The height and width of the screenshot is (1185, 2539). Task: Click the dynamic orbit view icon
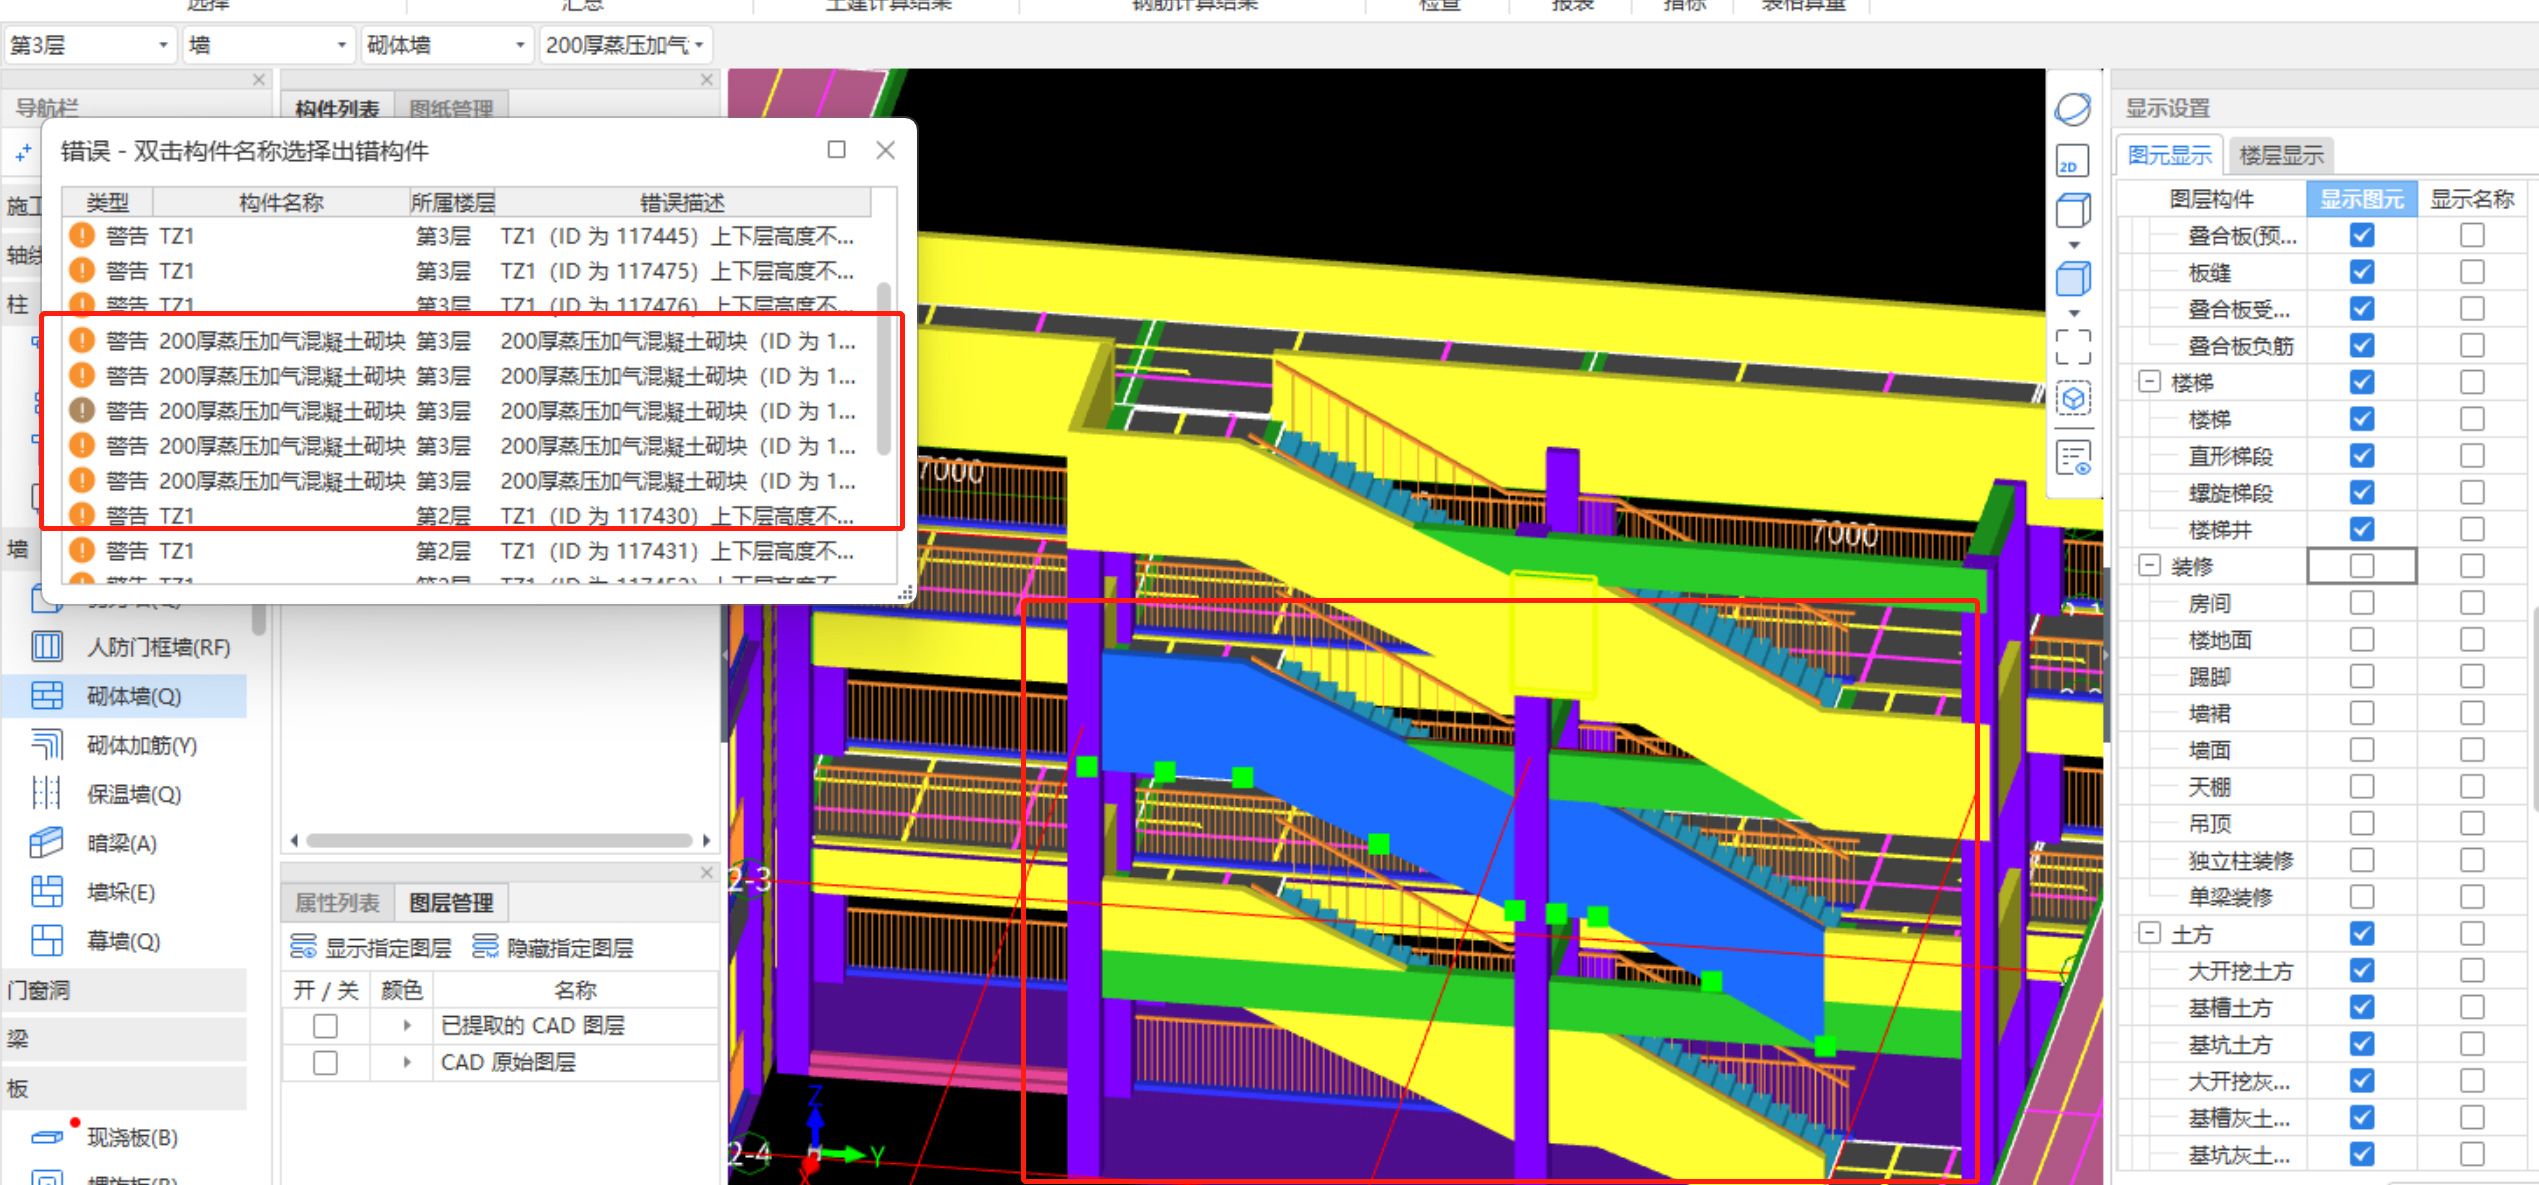tap(2073, 109)
